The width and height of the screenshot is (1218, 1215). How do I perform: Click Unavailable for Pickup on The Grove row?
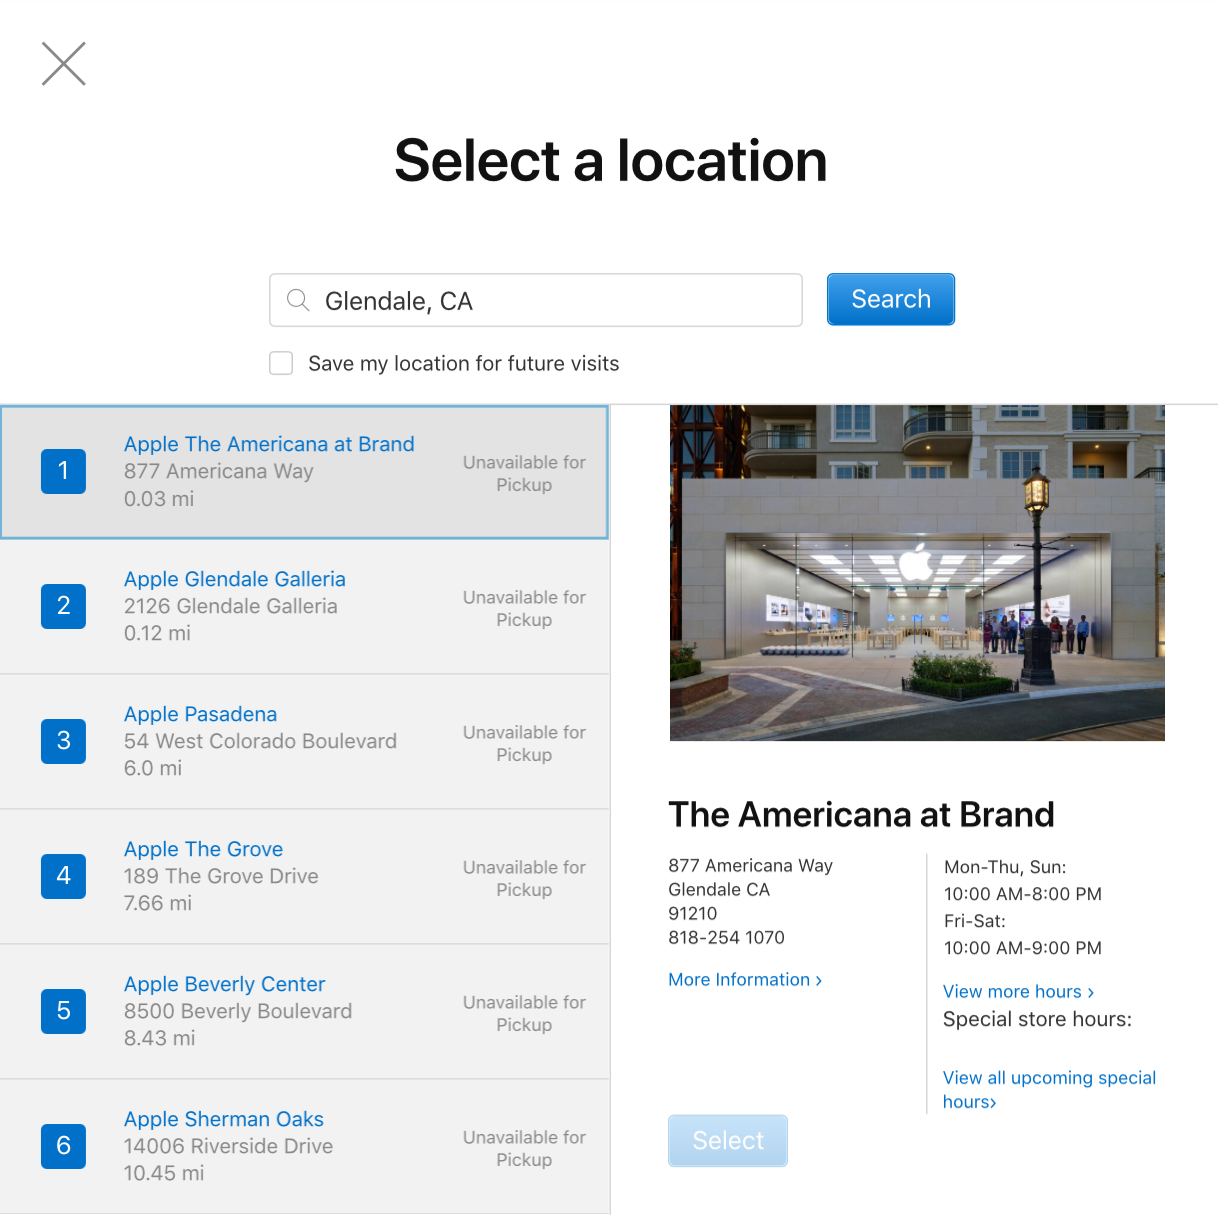(x=524, y=878)
